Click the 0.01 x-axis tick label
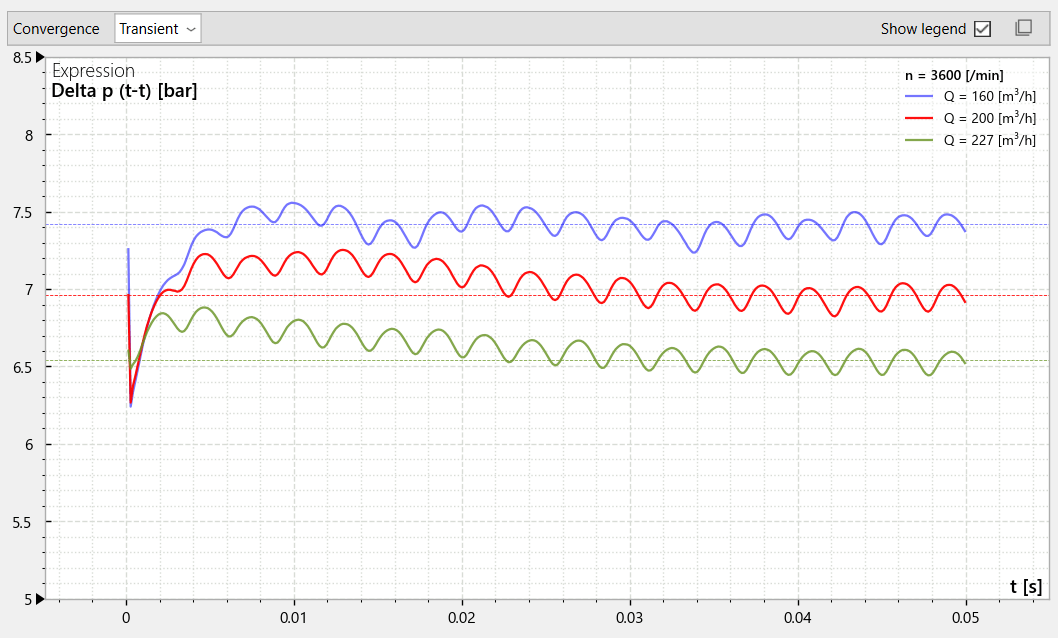This screenshot has height=638, width=1058. [x=294, y=618]
